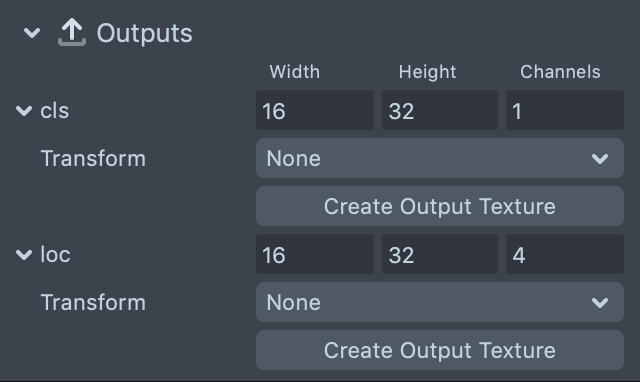This screenshot has height=382, width=640.
Task: Select the Outputs section header label
Action: pos(144,33)
